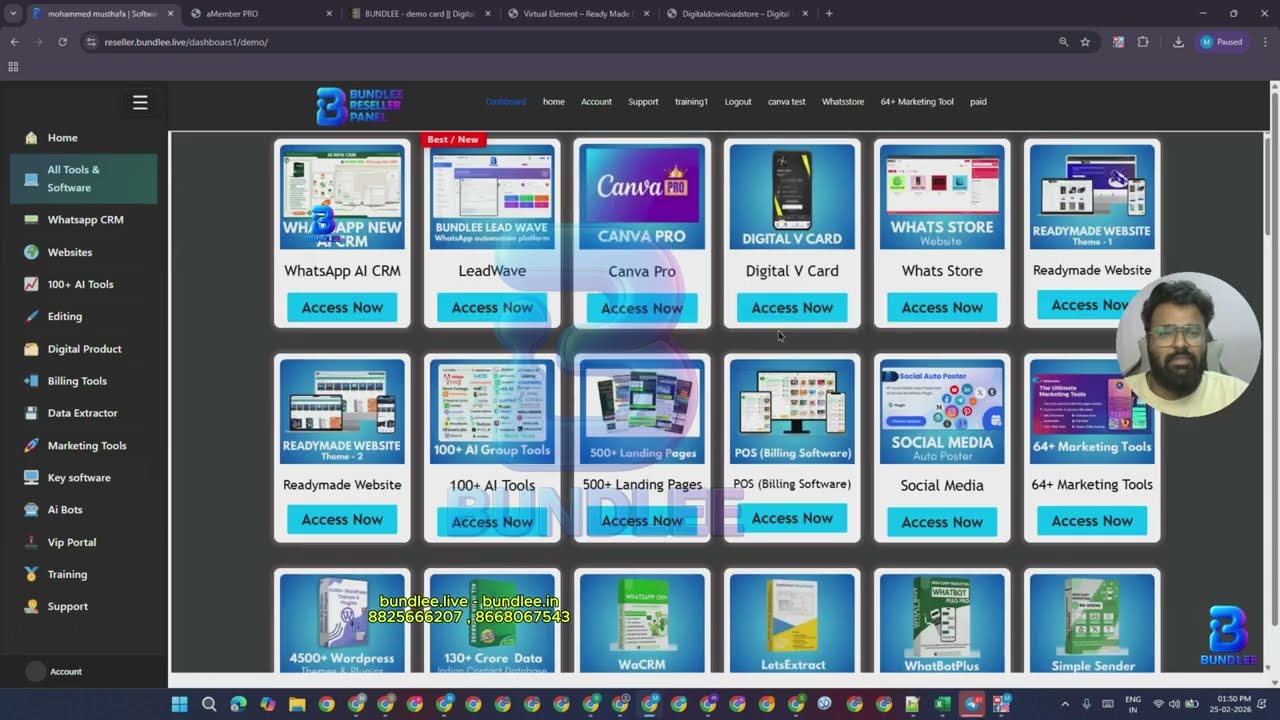Image resolution: width=1280 pixels, height=720 pixels.
Task: Click the Websites globe icon
Action: (31, 252)
